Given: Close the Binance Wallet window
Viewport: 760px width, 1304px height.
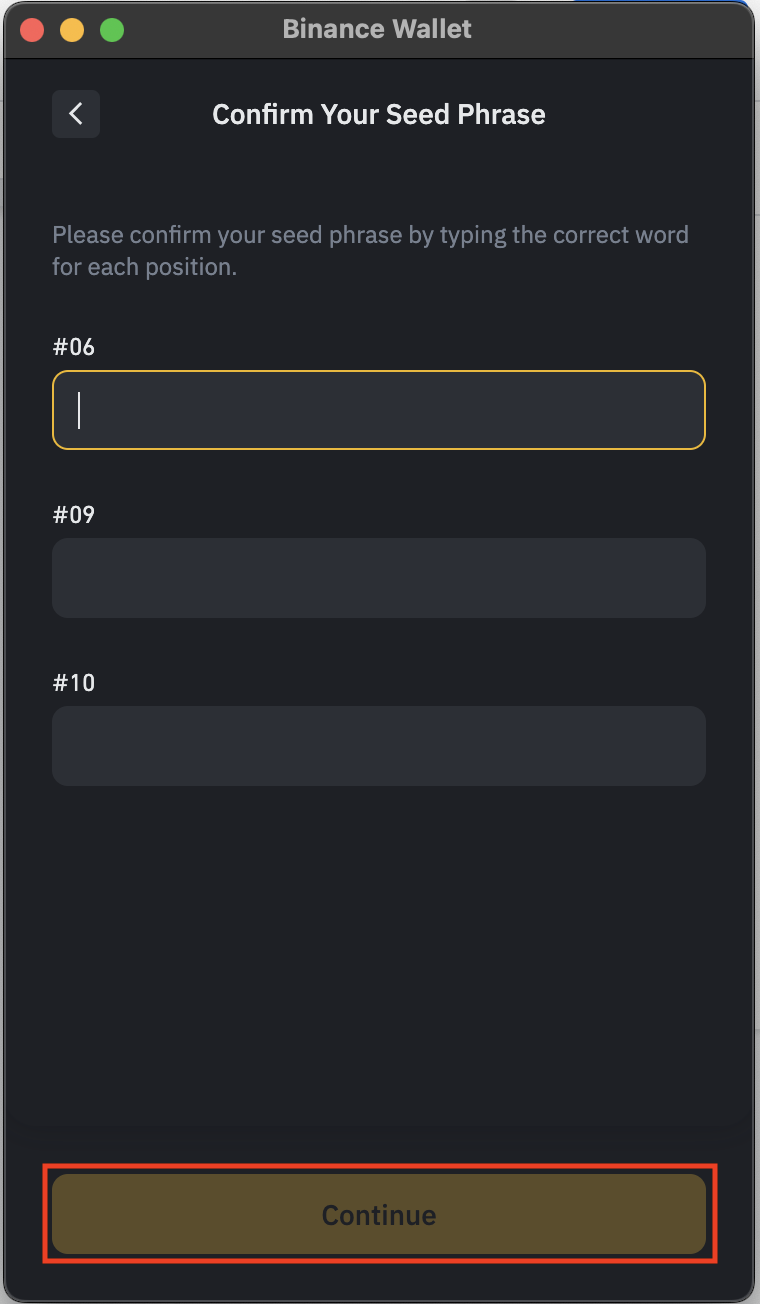Looking at the screenshot, I should pyautogui.click(x=32, y=30).
